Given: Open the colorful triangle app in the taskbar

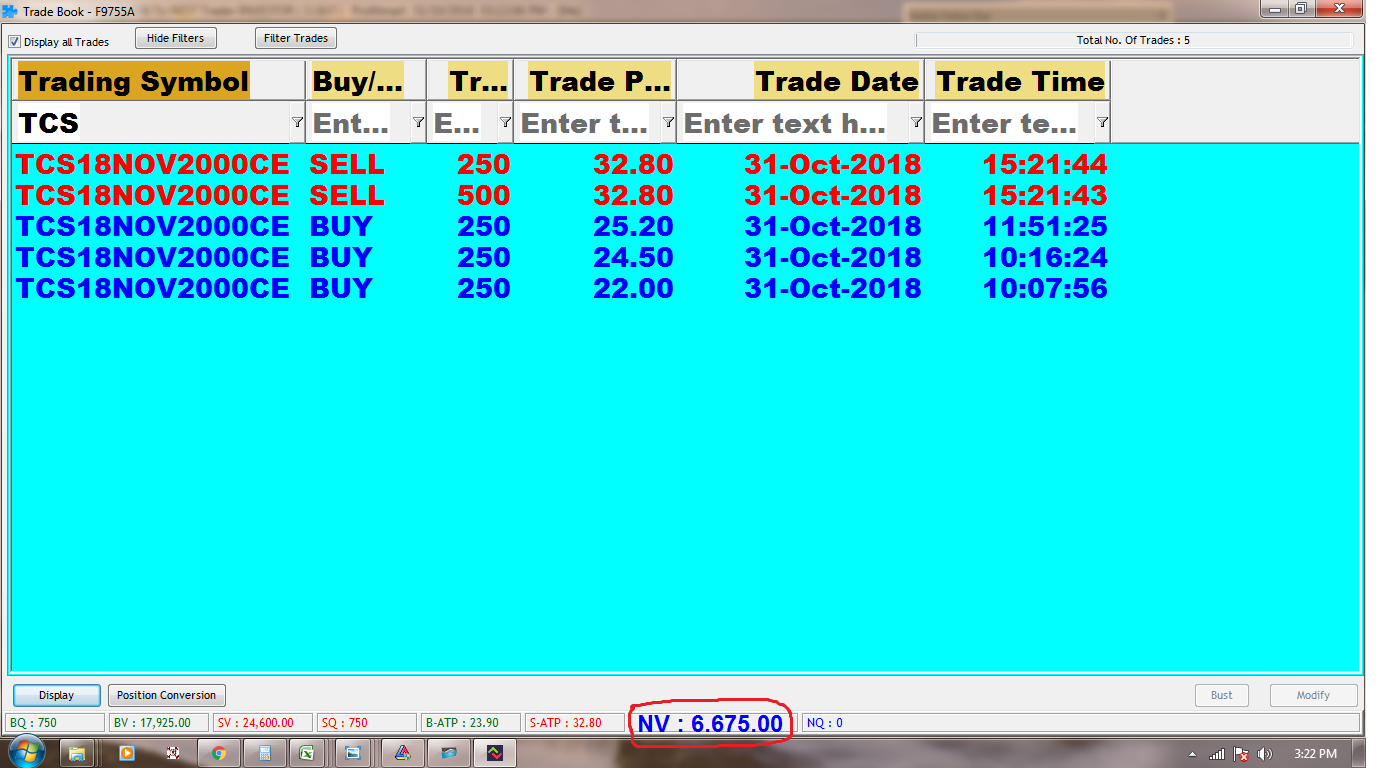Looking at the screenshot, I should [x=402, y=753].
